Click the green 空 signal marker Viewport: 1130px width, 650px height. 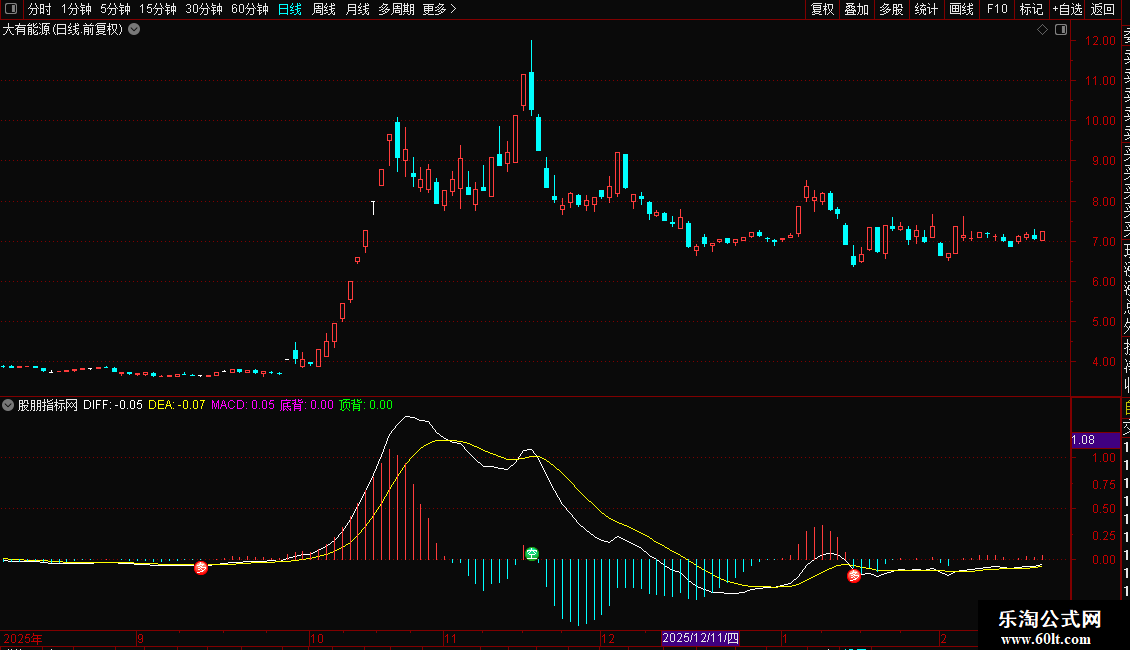(x=532, y=553)
